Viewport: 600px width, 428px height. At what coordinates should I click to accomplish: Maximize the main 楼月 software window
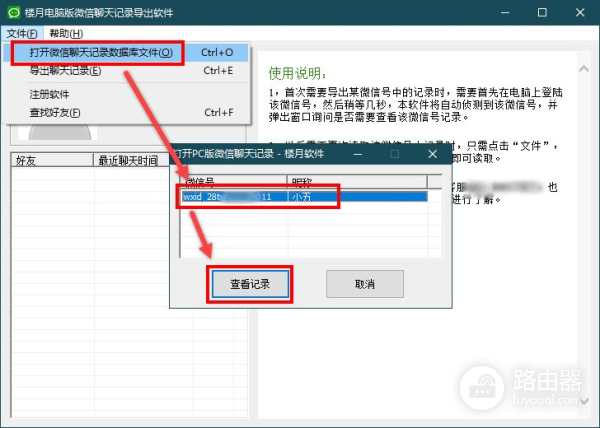coord(542,13)
